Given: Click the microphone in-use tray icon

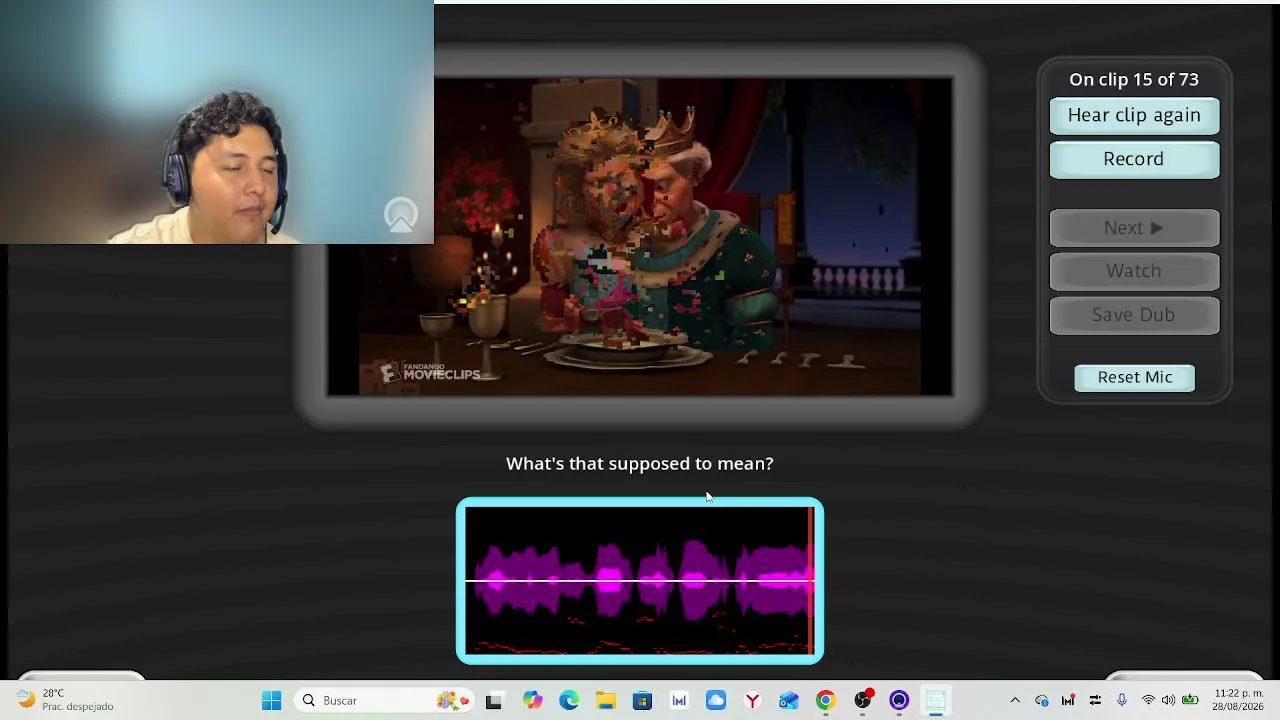Looking at the screenshot, I should tap(1122, 701).
